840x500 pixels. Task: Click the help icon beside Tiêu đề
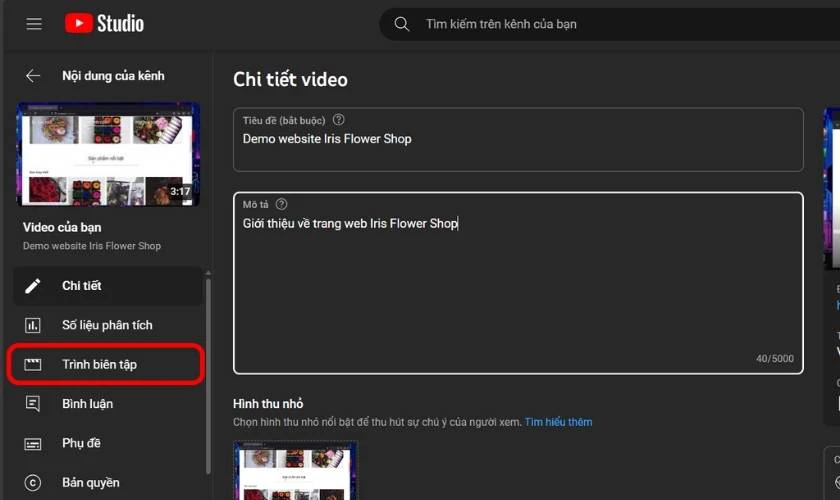coord(339,120)
